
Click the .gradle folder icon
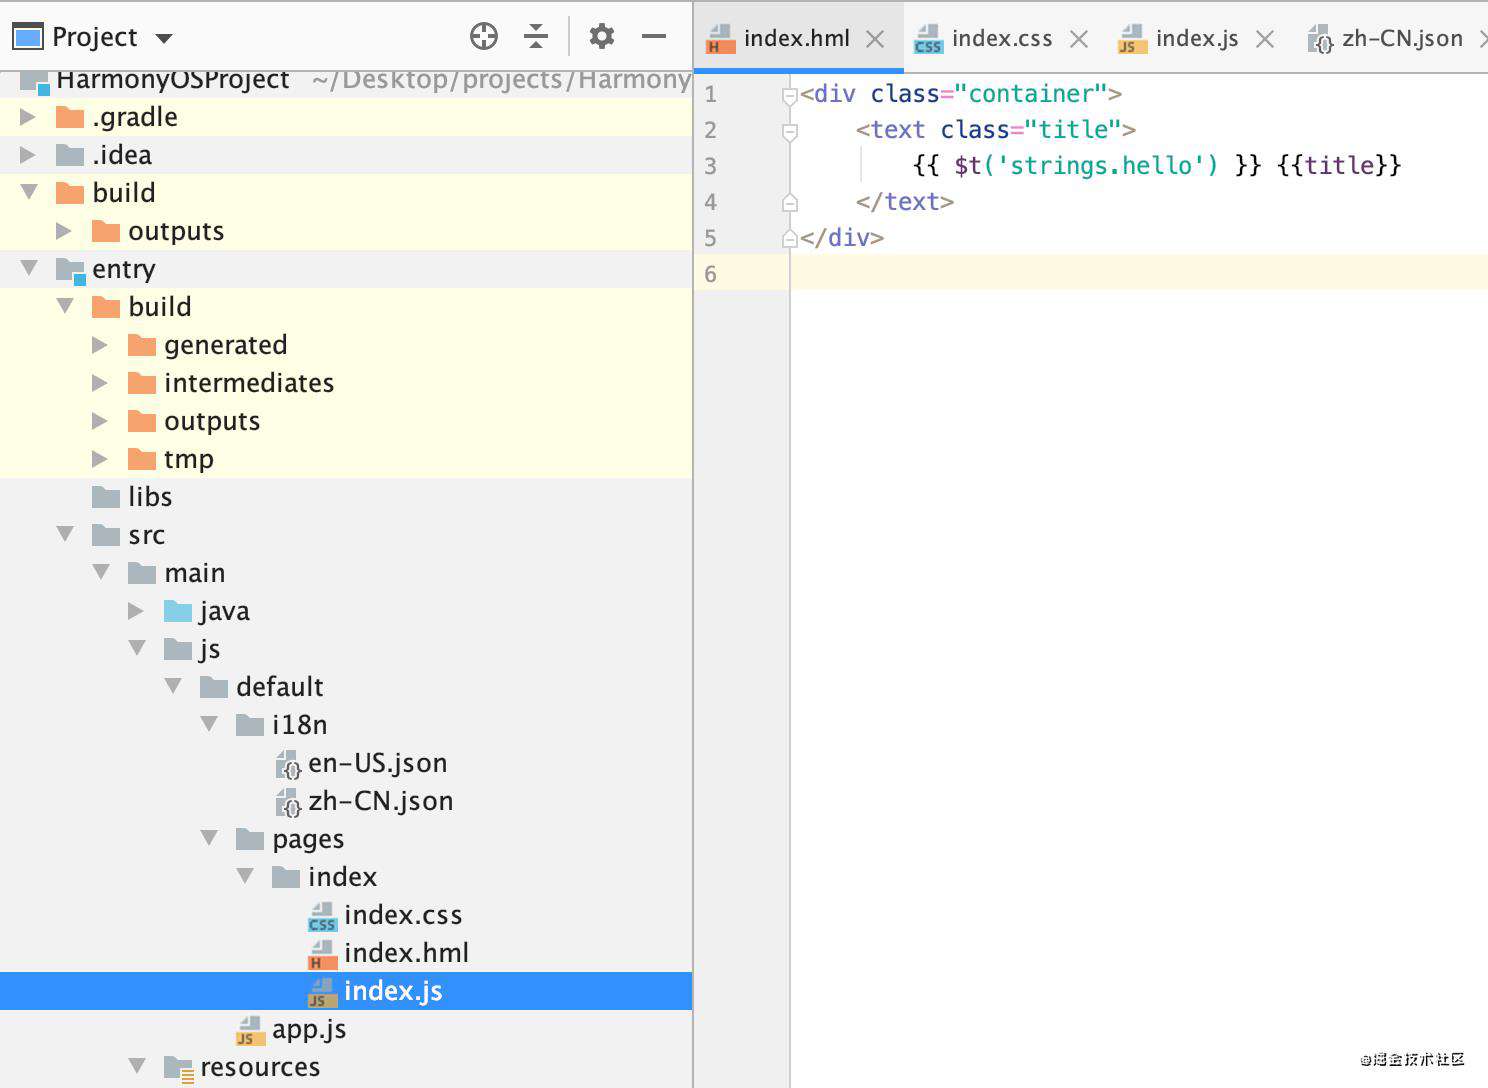[70, 117]
